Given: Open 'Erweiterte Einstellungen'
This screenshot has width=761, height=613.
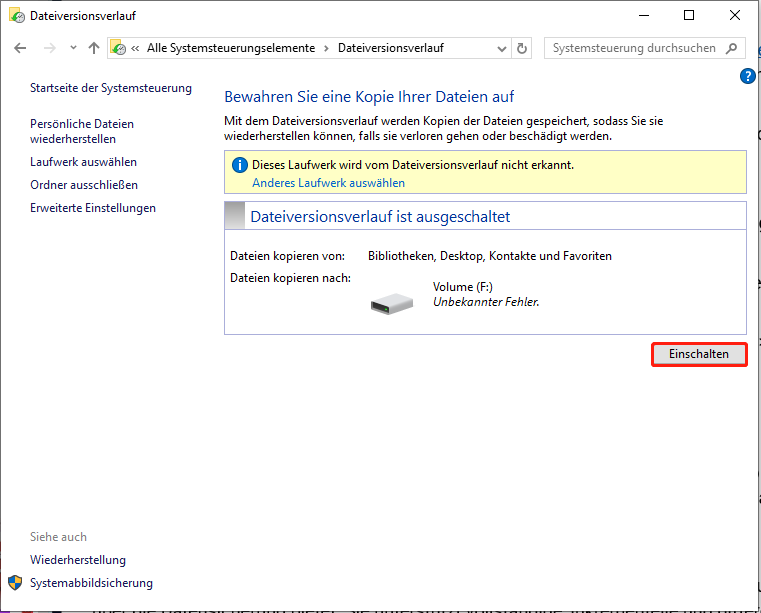Looking at the screenshot, I should [x=93, y=208].
